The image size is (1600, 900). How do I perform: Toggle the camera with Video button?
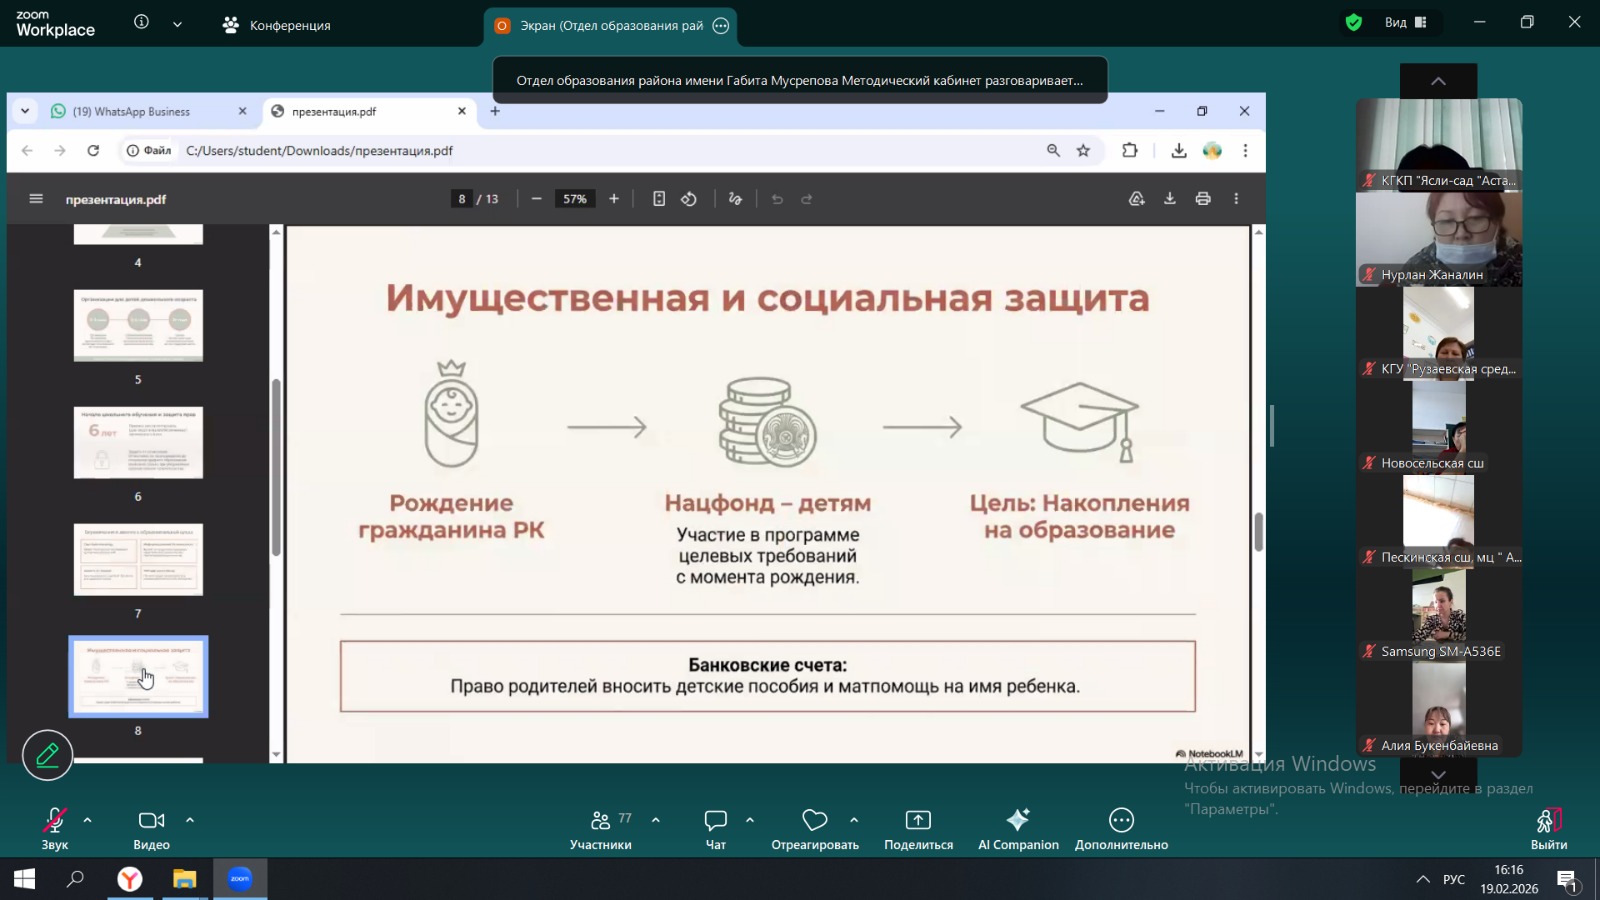pos(151,829)
